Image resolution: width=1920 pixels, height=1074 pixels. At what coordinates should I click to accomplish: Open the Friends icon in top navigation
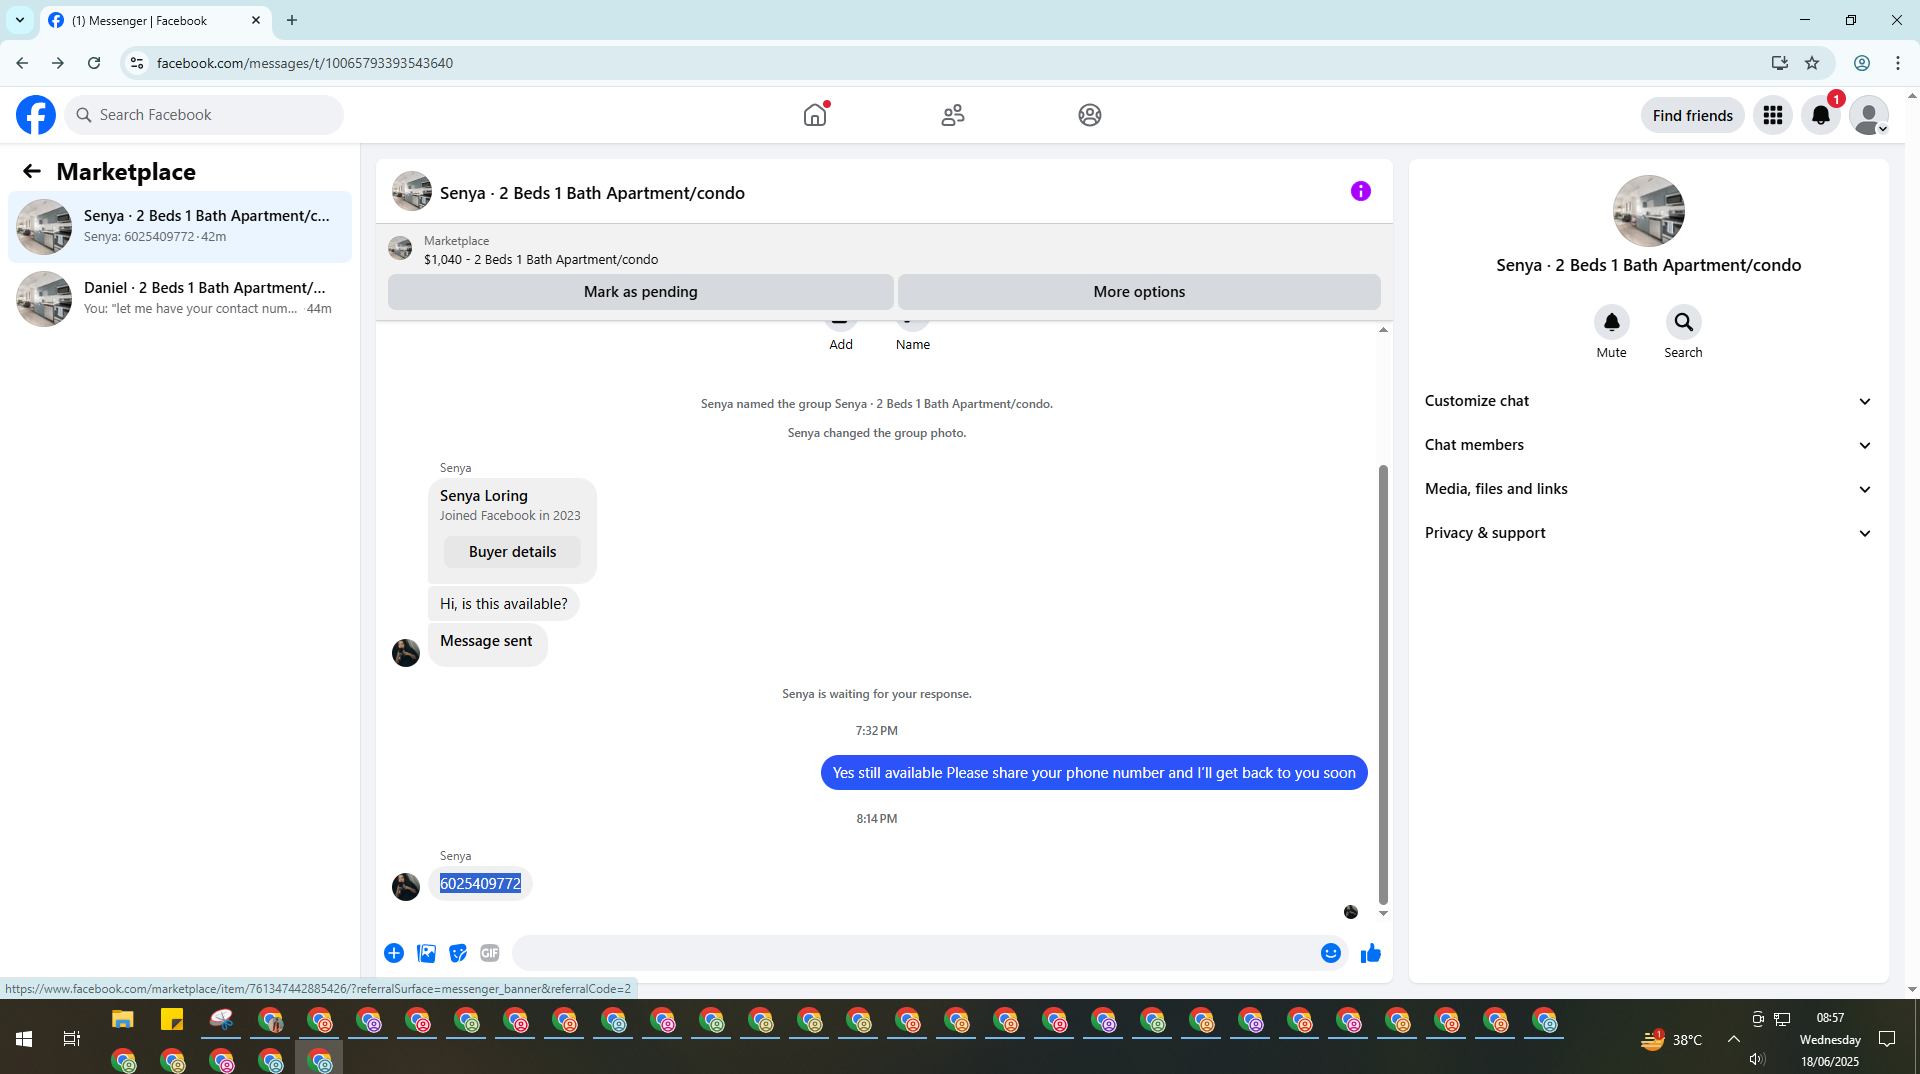[x=953, y=115]
